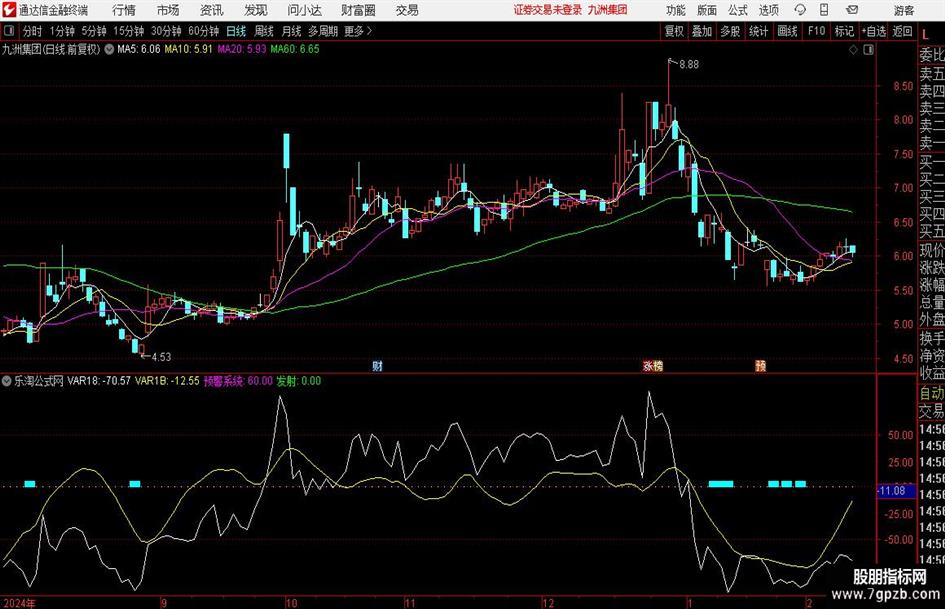Switch to the 30分钟 period tab
945x609 pixels.
click(x=166, y=31)
